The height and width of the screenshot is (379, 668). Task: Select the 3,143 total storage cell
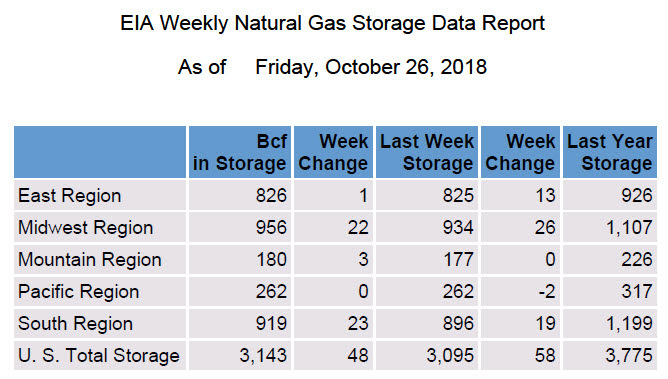[x=240, y=356]
